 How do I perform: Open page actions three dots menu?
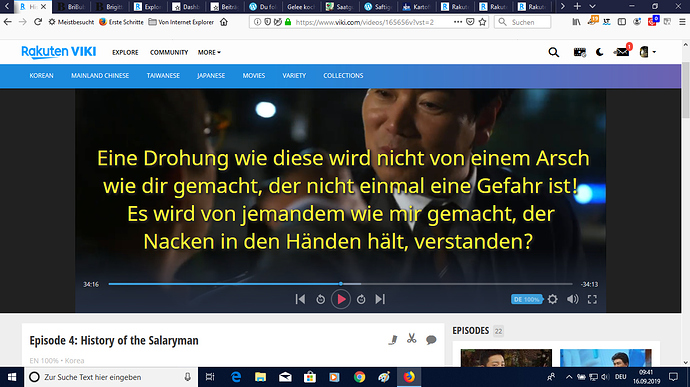click(458, 22)
